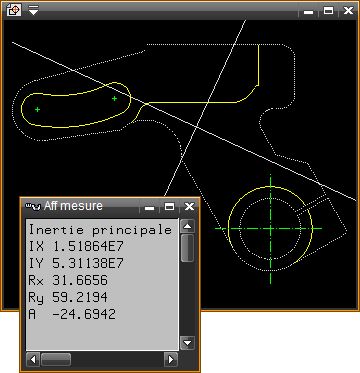
Task: Minimize the main drawing window
Action: [309, 11]
